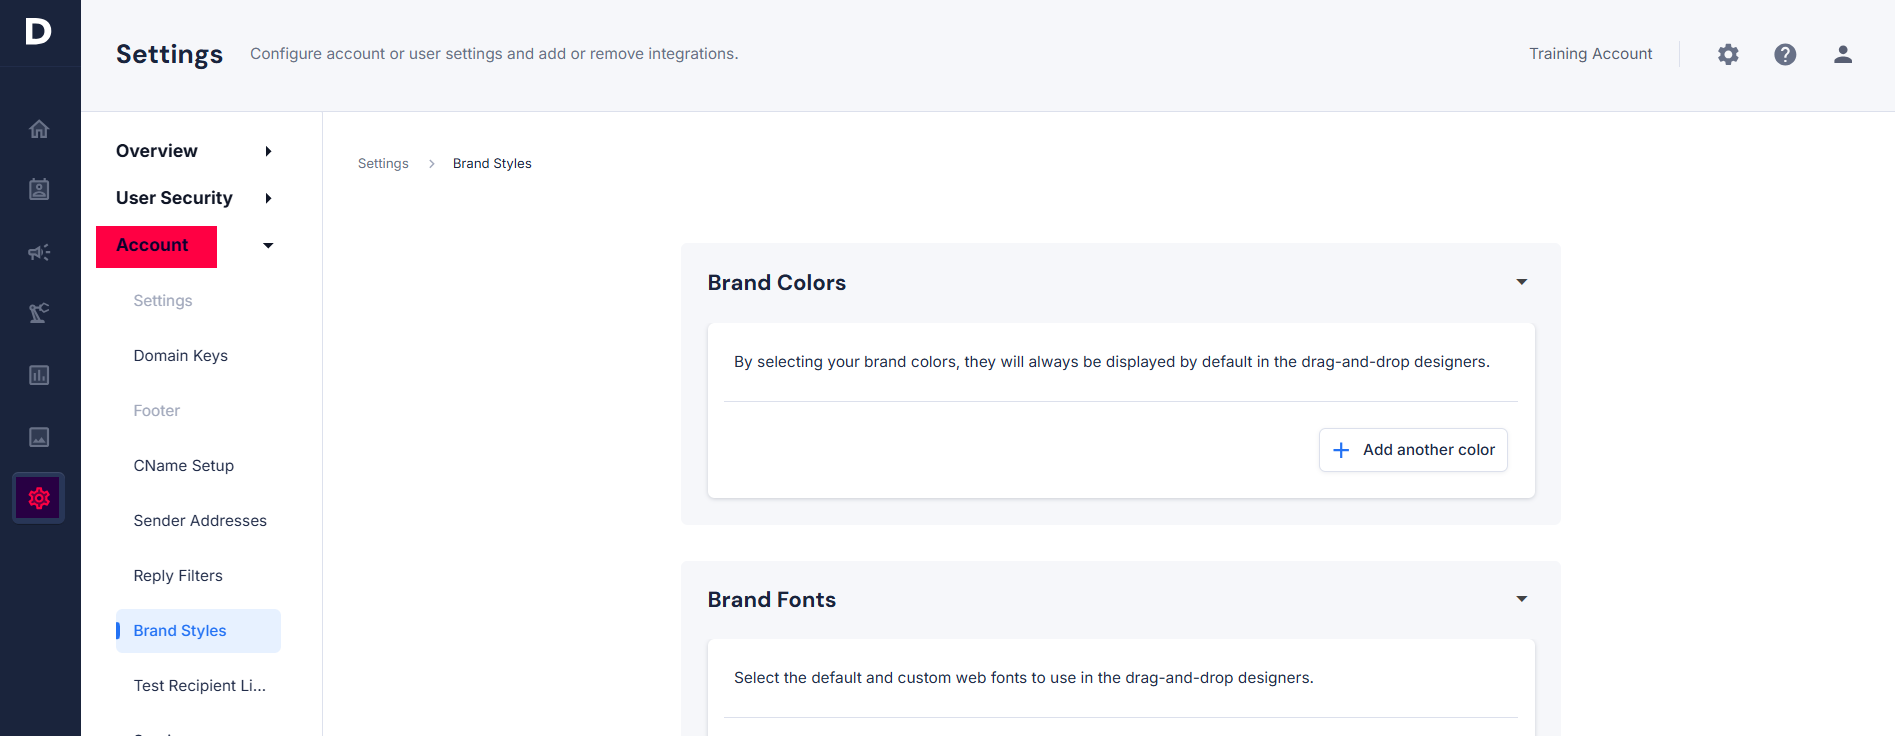Screen dimensions: 1895x736
Task: Open Reply Filters page
Action: (178, 576)
